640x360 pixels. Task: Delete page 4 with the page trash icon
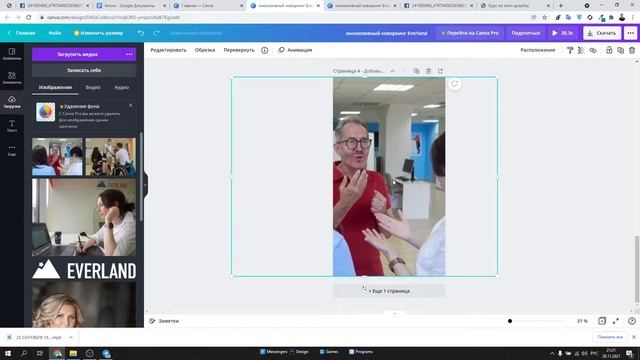pos(428,71)
